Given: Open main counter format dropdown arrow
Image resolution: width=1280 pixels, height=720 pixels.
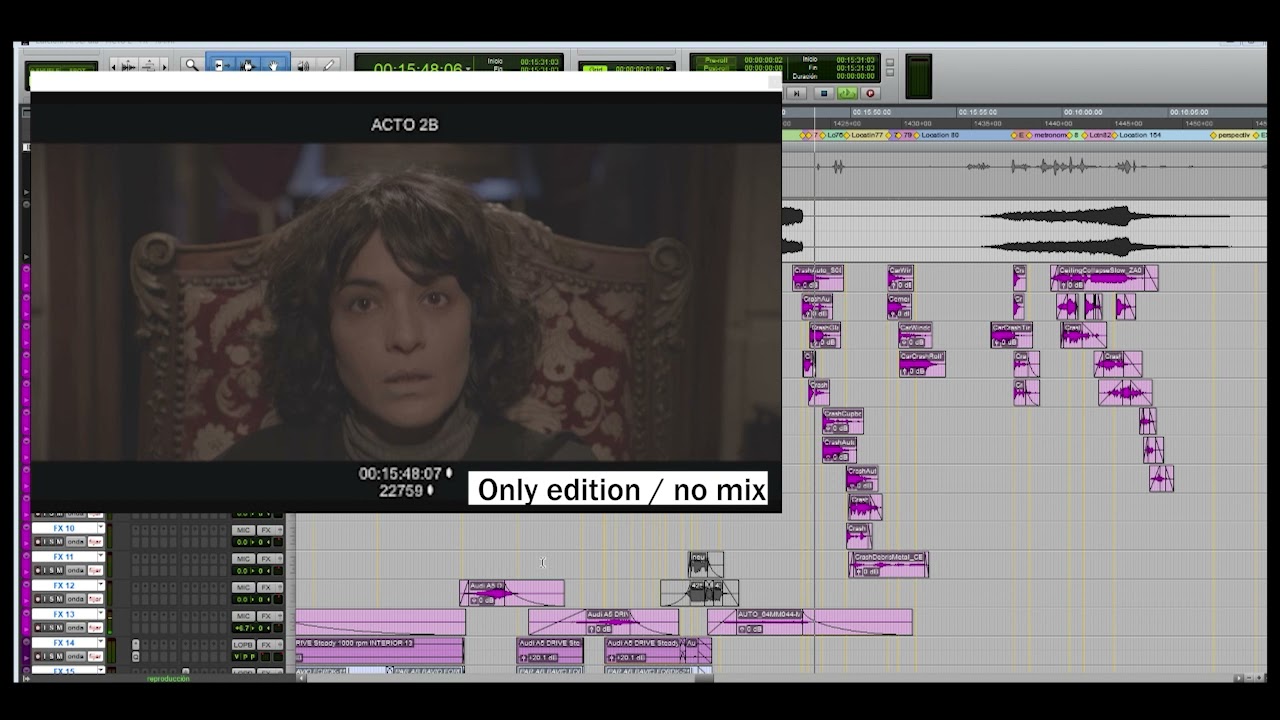Looking at the screenshot, I should coord(468,68).
